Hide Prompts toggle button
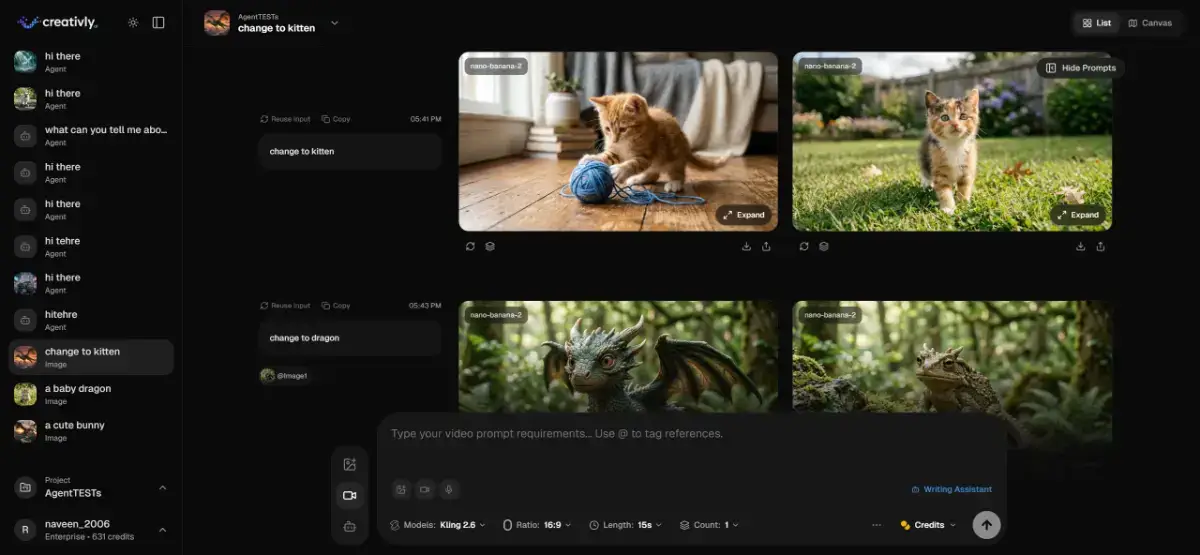The height and width of the screenshot is (555, 1200). tap(1080, 68)
